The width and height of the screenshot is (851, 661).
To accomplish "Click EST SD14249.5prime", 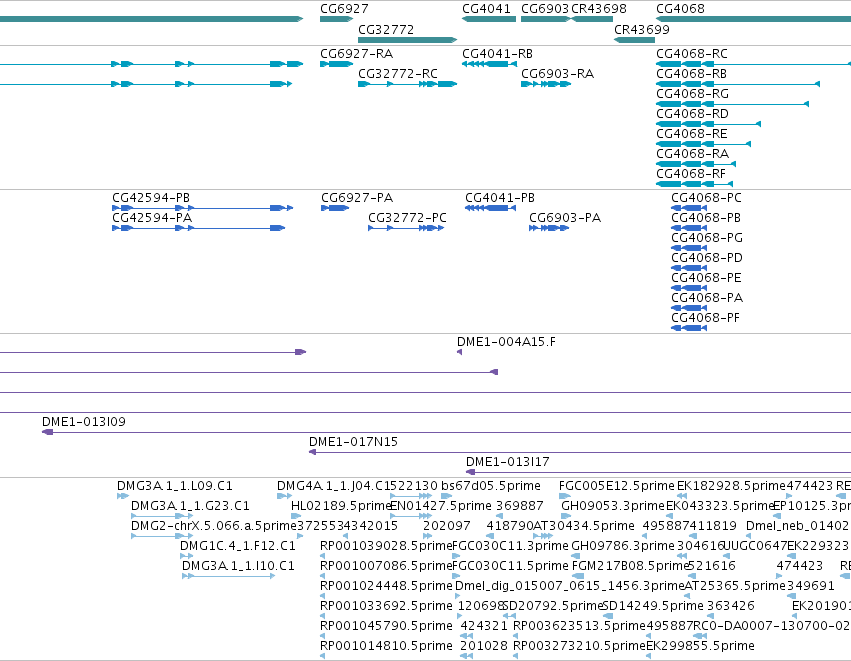I will (653, 606).
